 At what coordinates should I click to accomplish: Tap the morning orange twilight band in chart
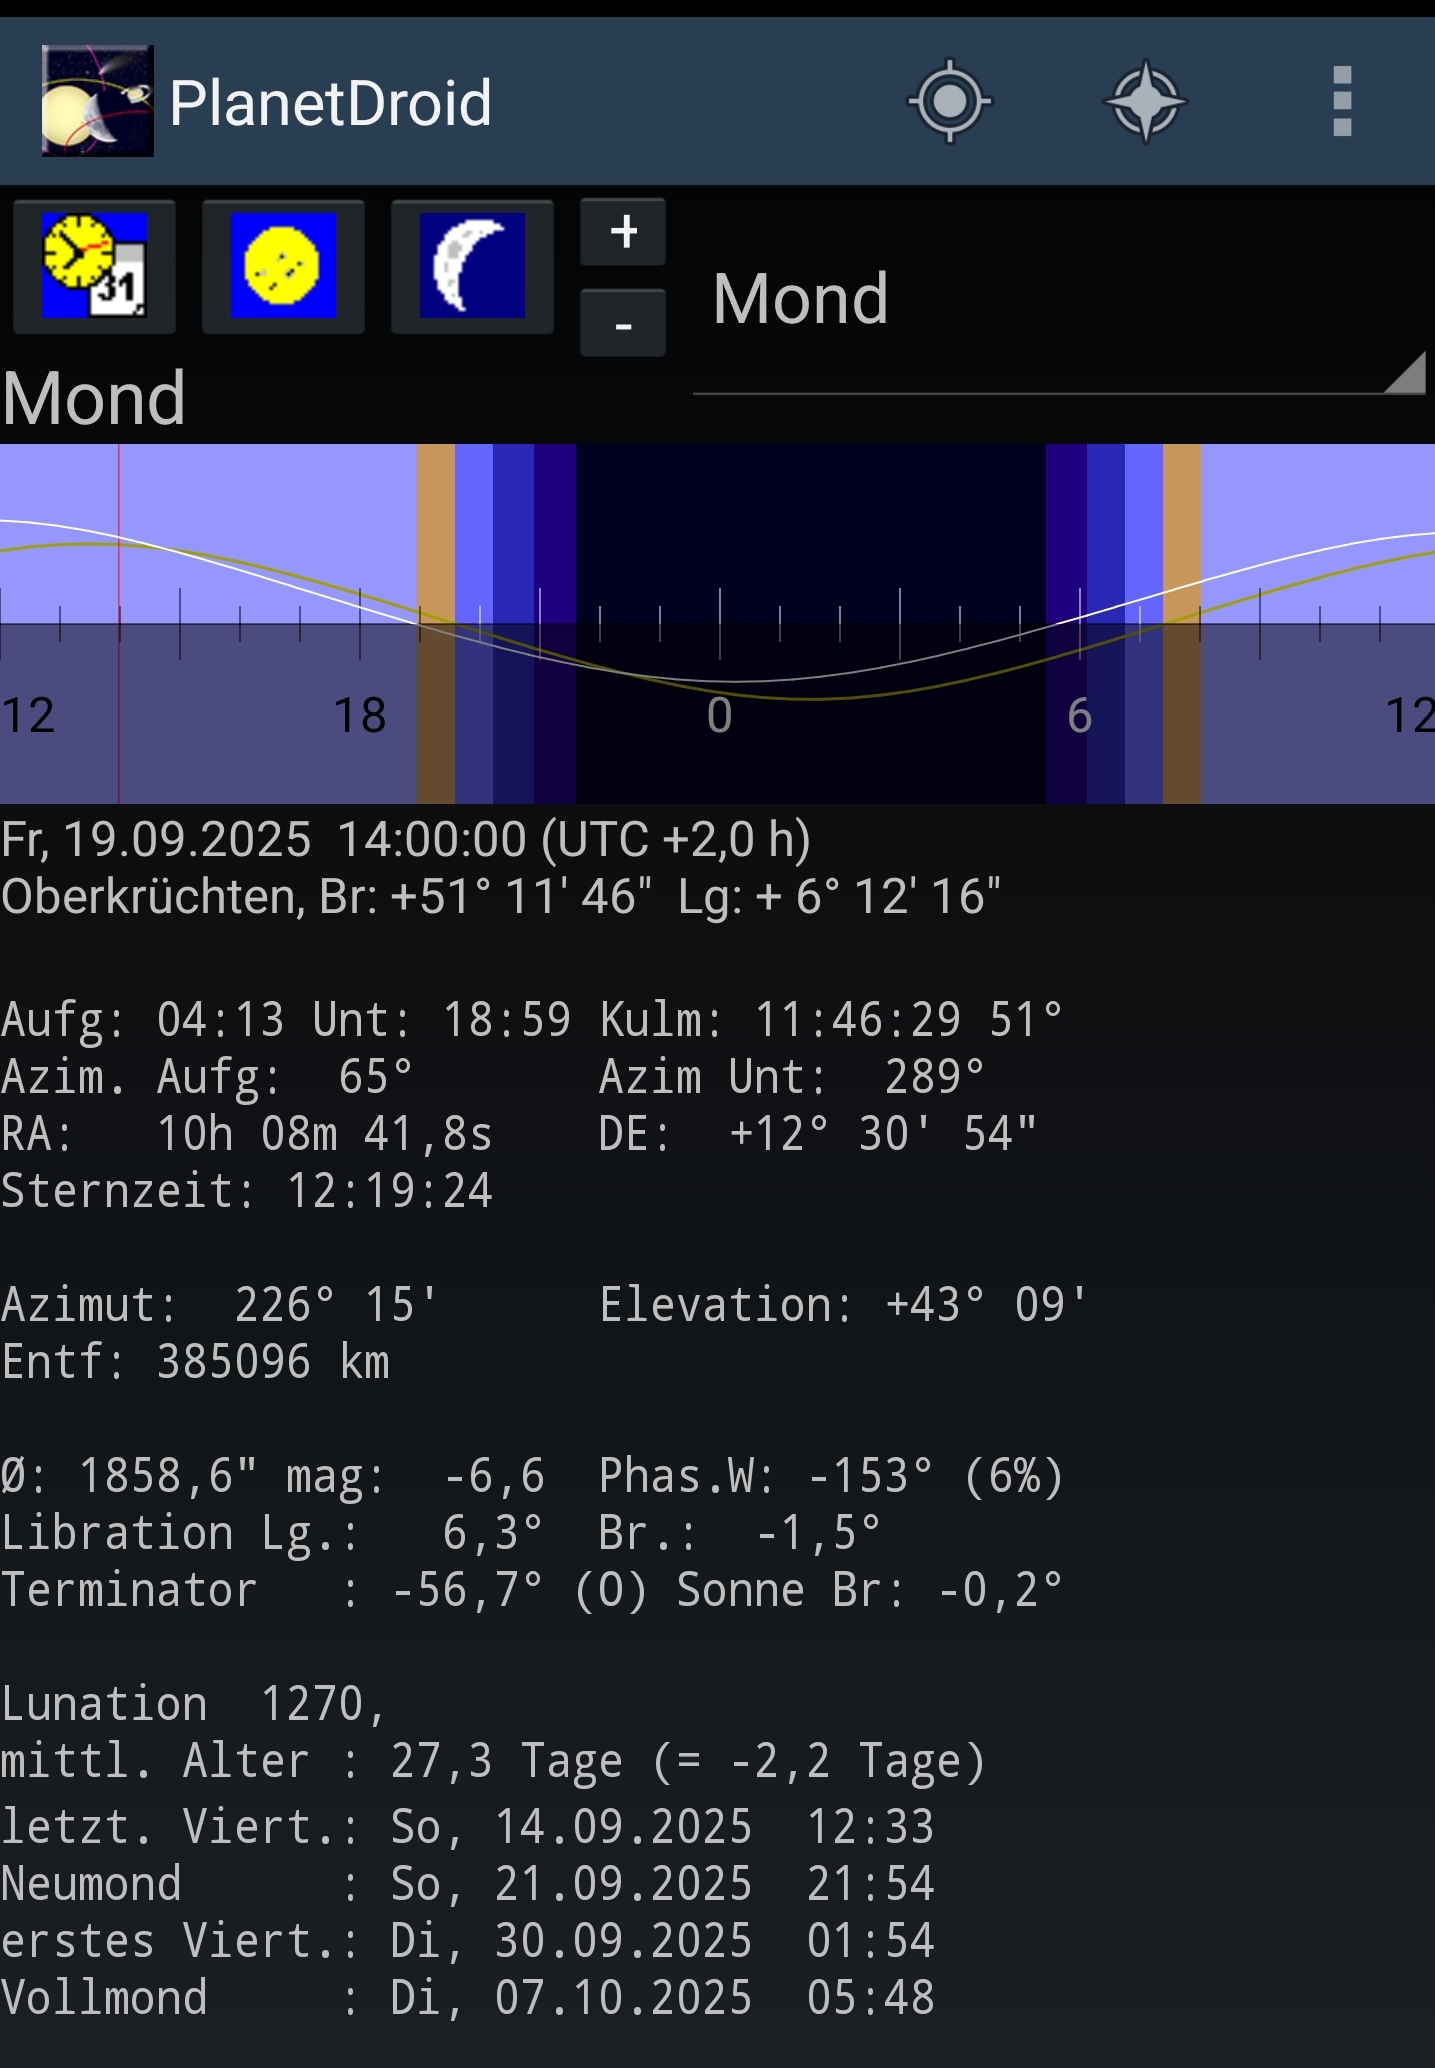click(x=1182, y=624)
